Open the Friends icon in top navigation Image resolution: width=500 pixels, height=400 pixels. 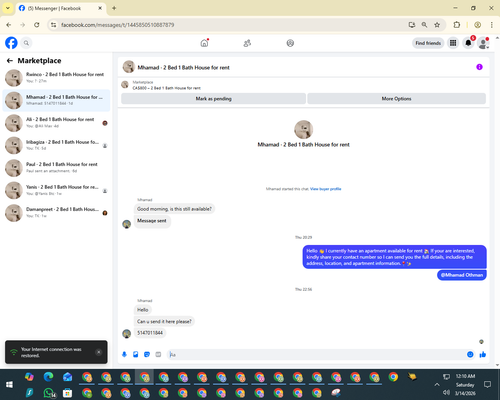pos(247,43)
